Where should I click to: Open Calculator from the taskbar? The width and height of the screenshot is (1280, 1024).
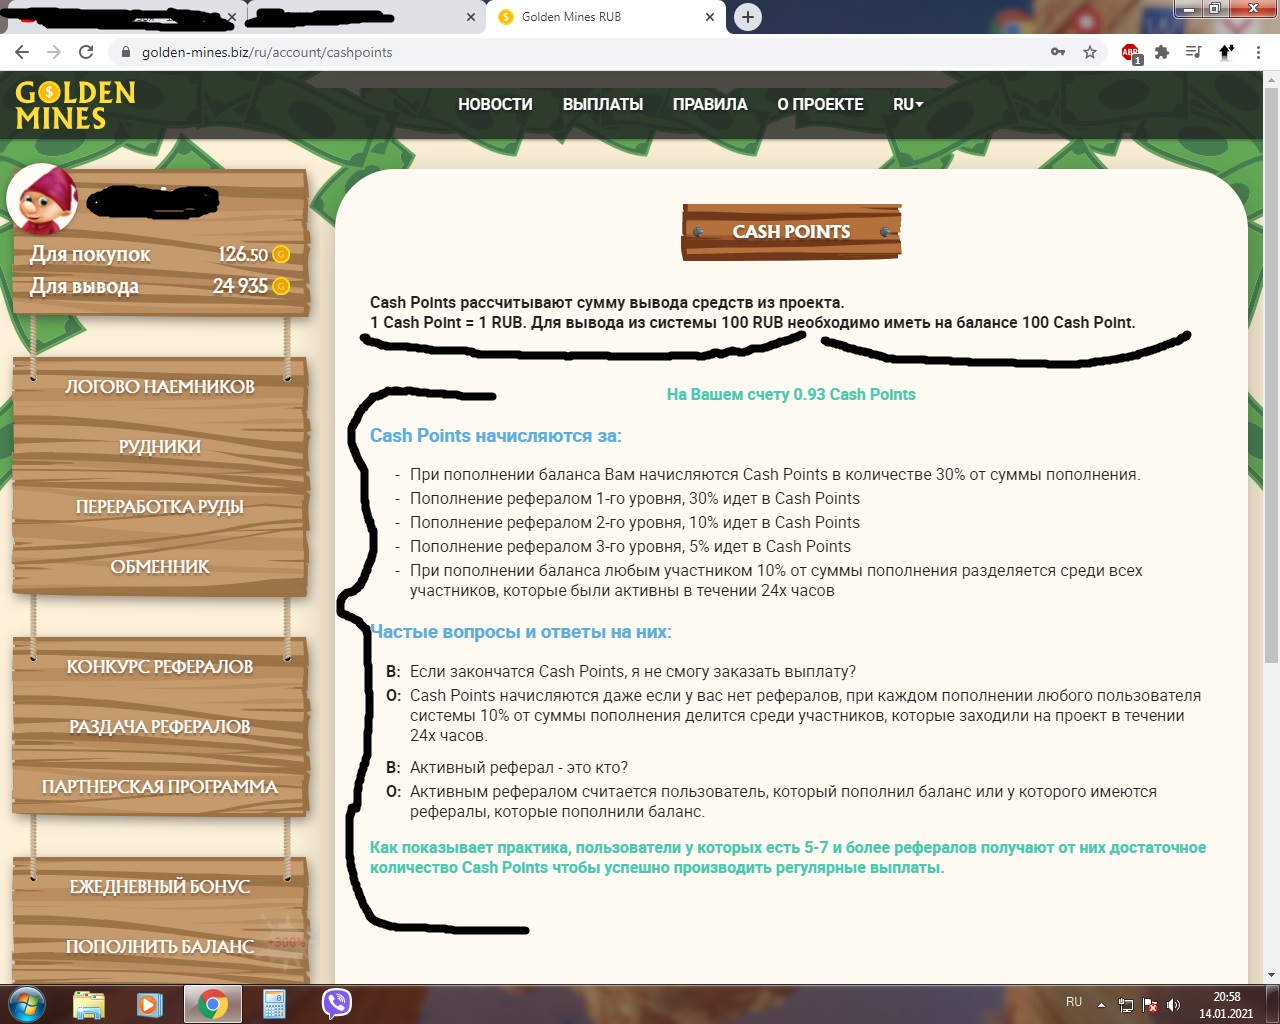coord(274,1004)
